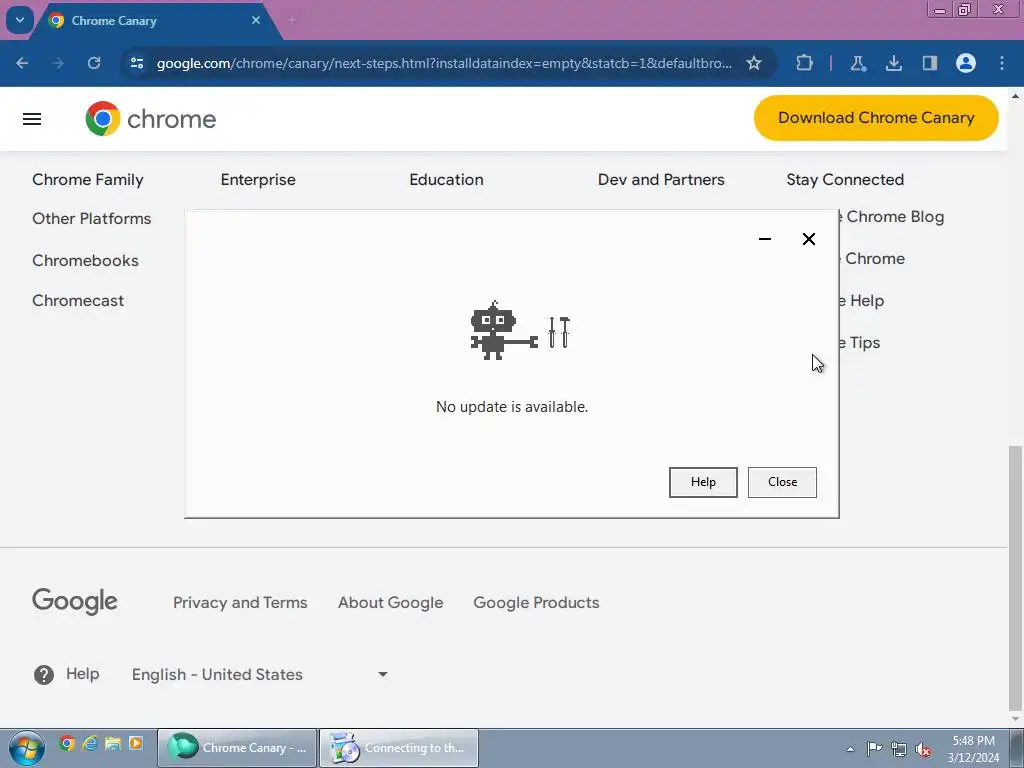Screen dimensions: 1024x768
Task: Click the Help button in update dialog
Action: click(703, 482)
